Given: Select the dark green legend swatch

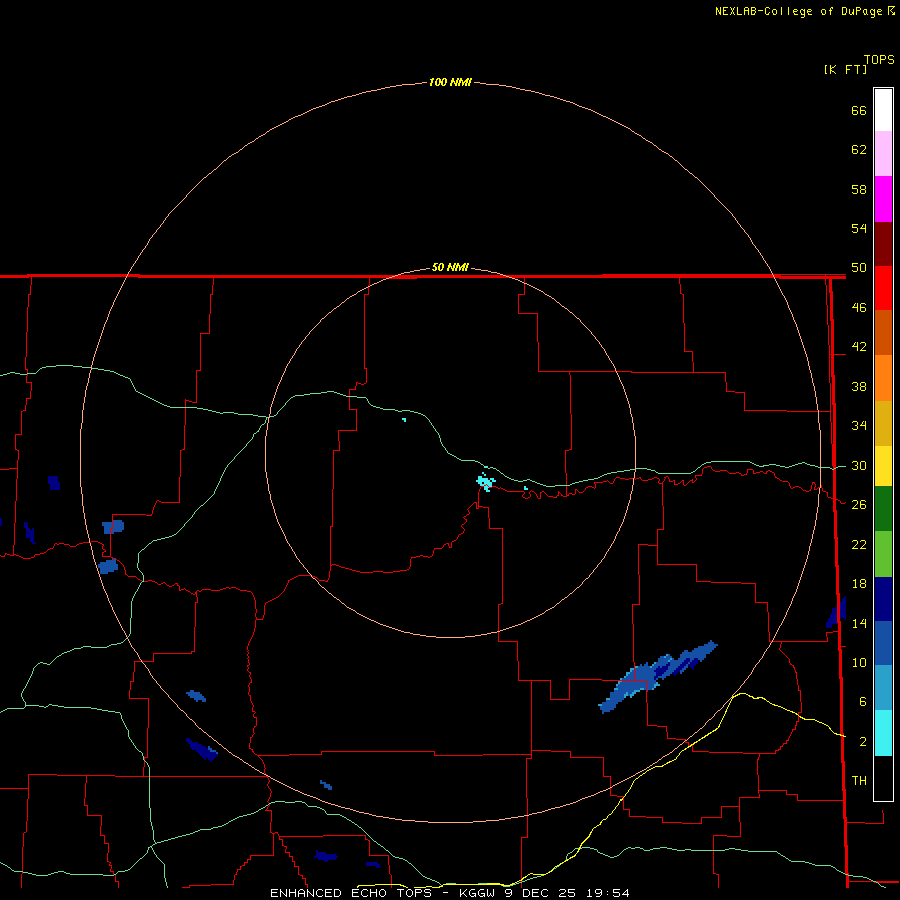Looking at the screenshot, I should (x=883, y=509).
